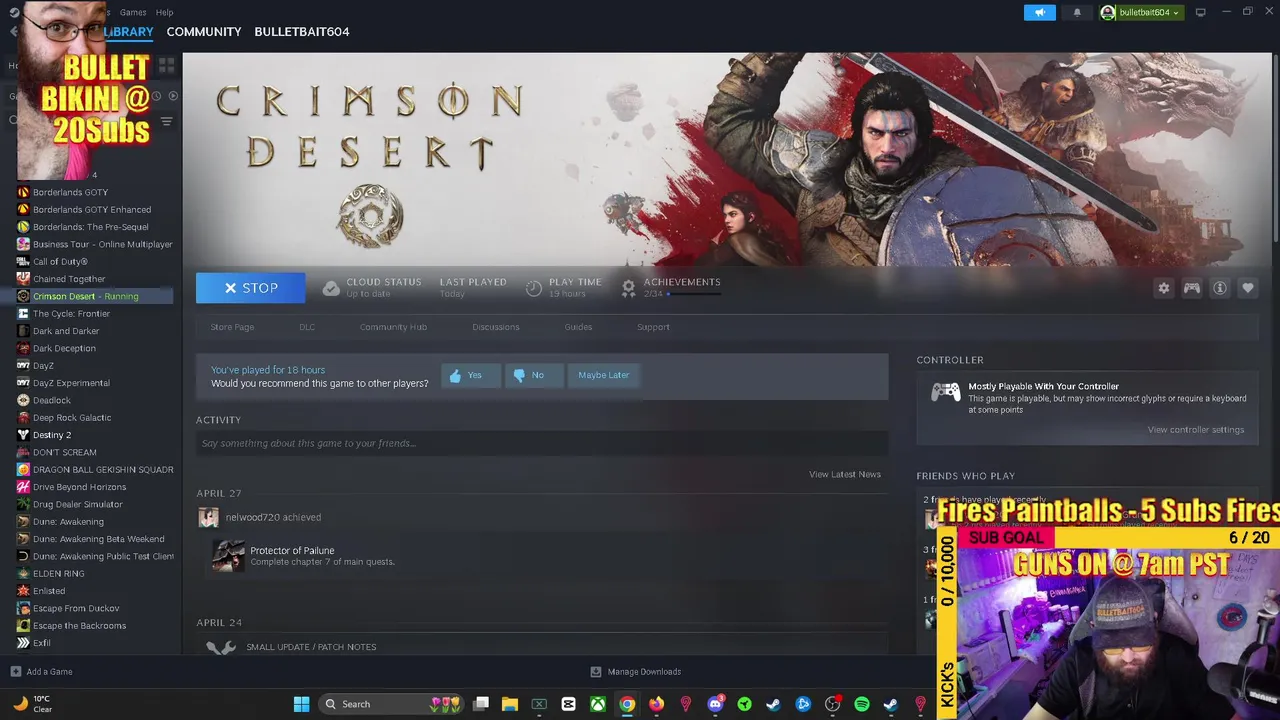Click nelwood720's avatar in activity feed
Viewport: 1280px width, 720px height.
click(208, 517)
